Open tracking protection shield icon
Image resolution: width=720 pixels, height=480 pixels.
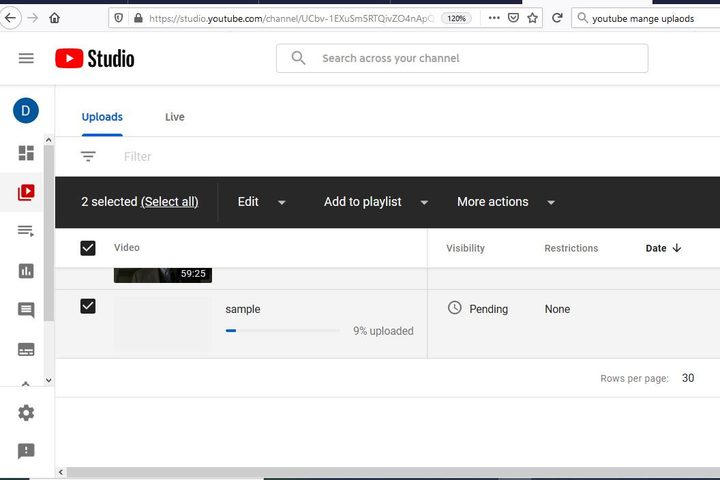click(118, 18)
